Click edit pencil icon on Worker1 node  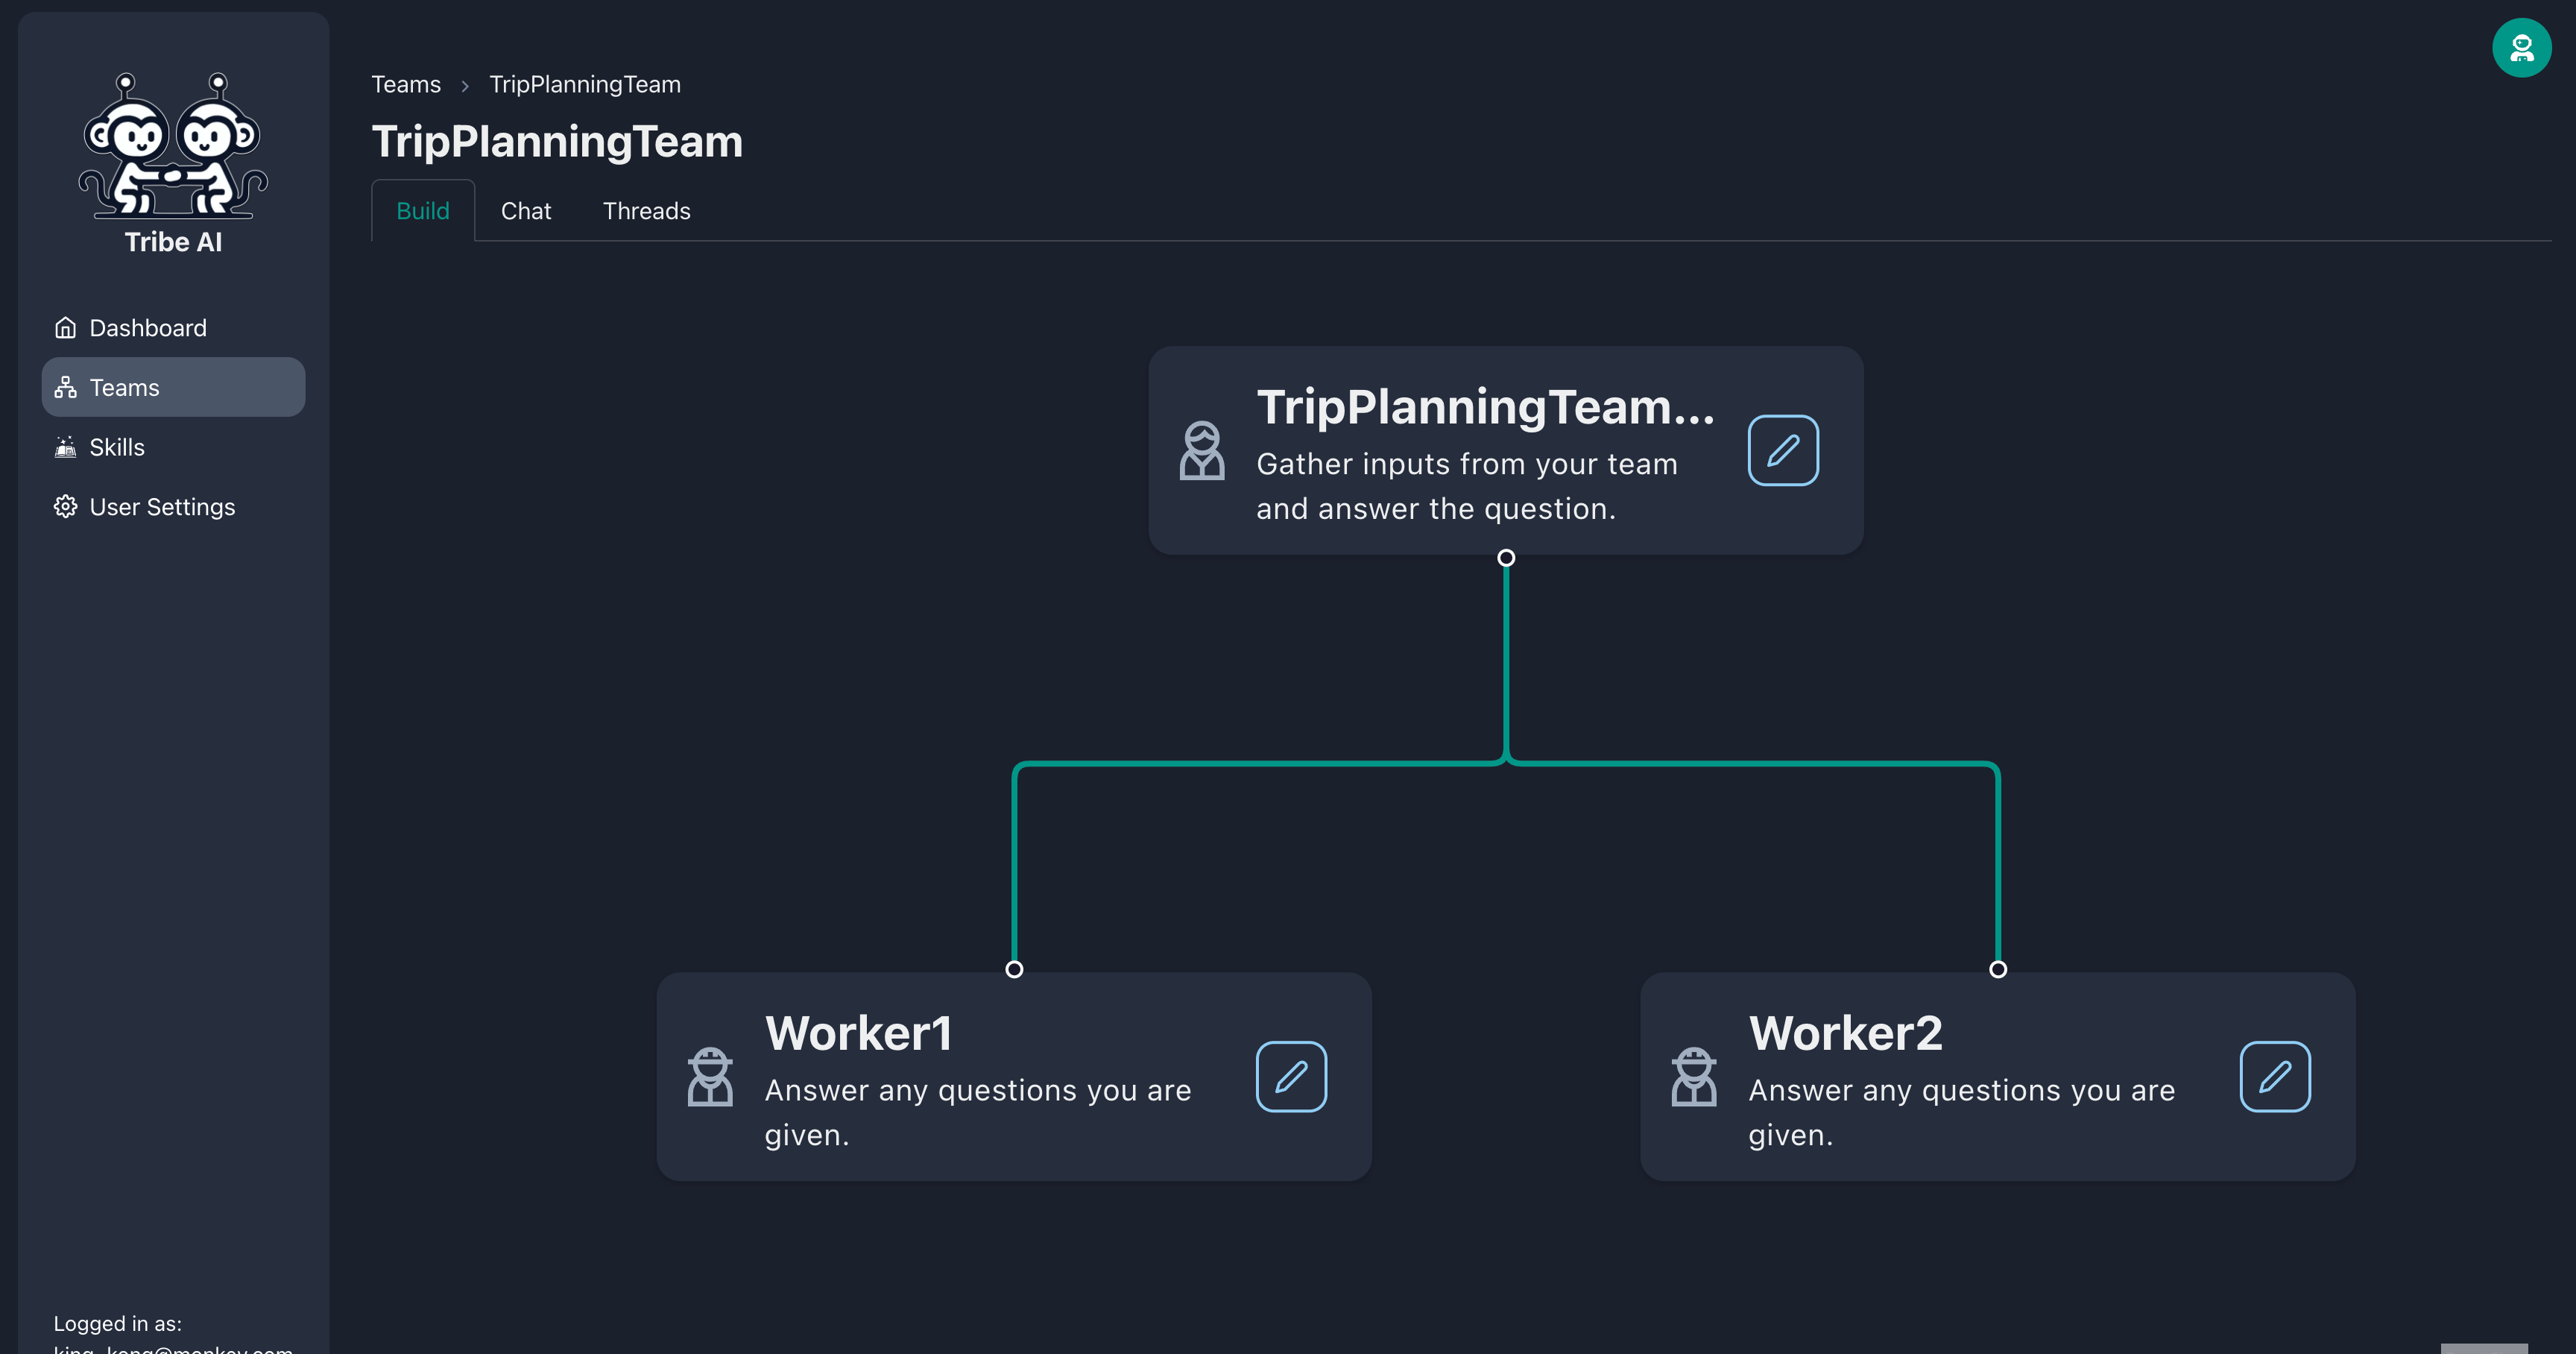[1290, 1077]
